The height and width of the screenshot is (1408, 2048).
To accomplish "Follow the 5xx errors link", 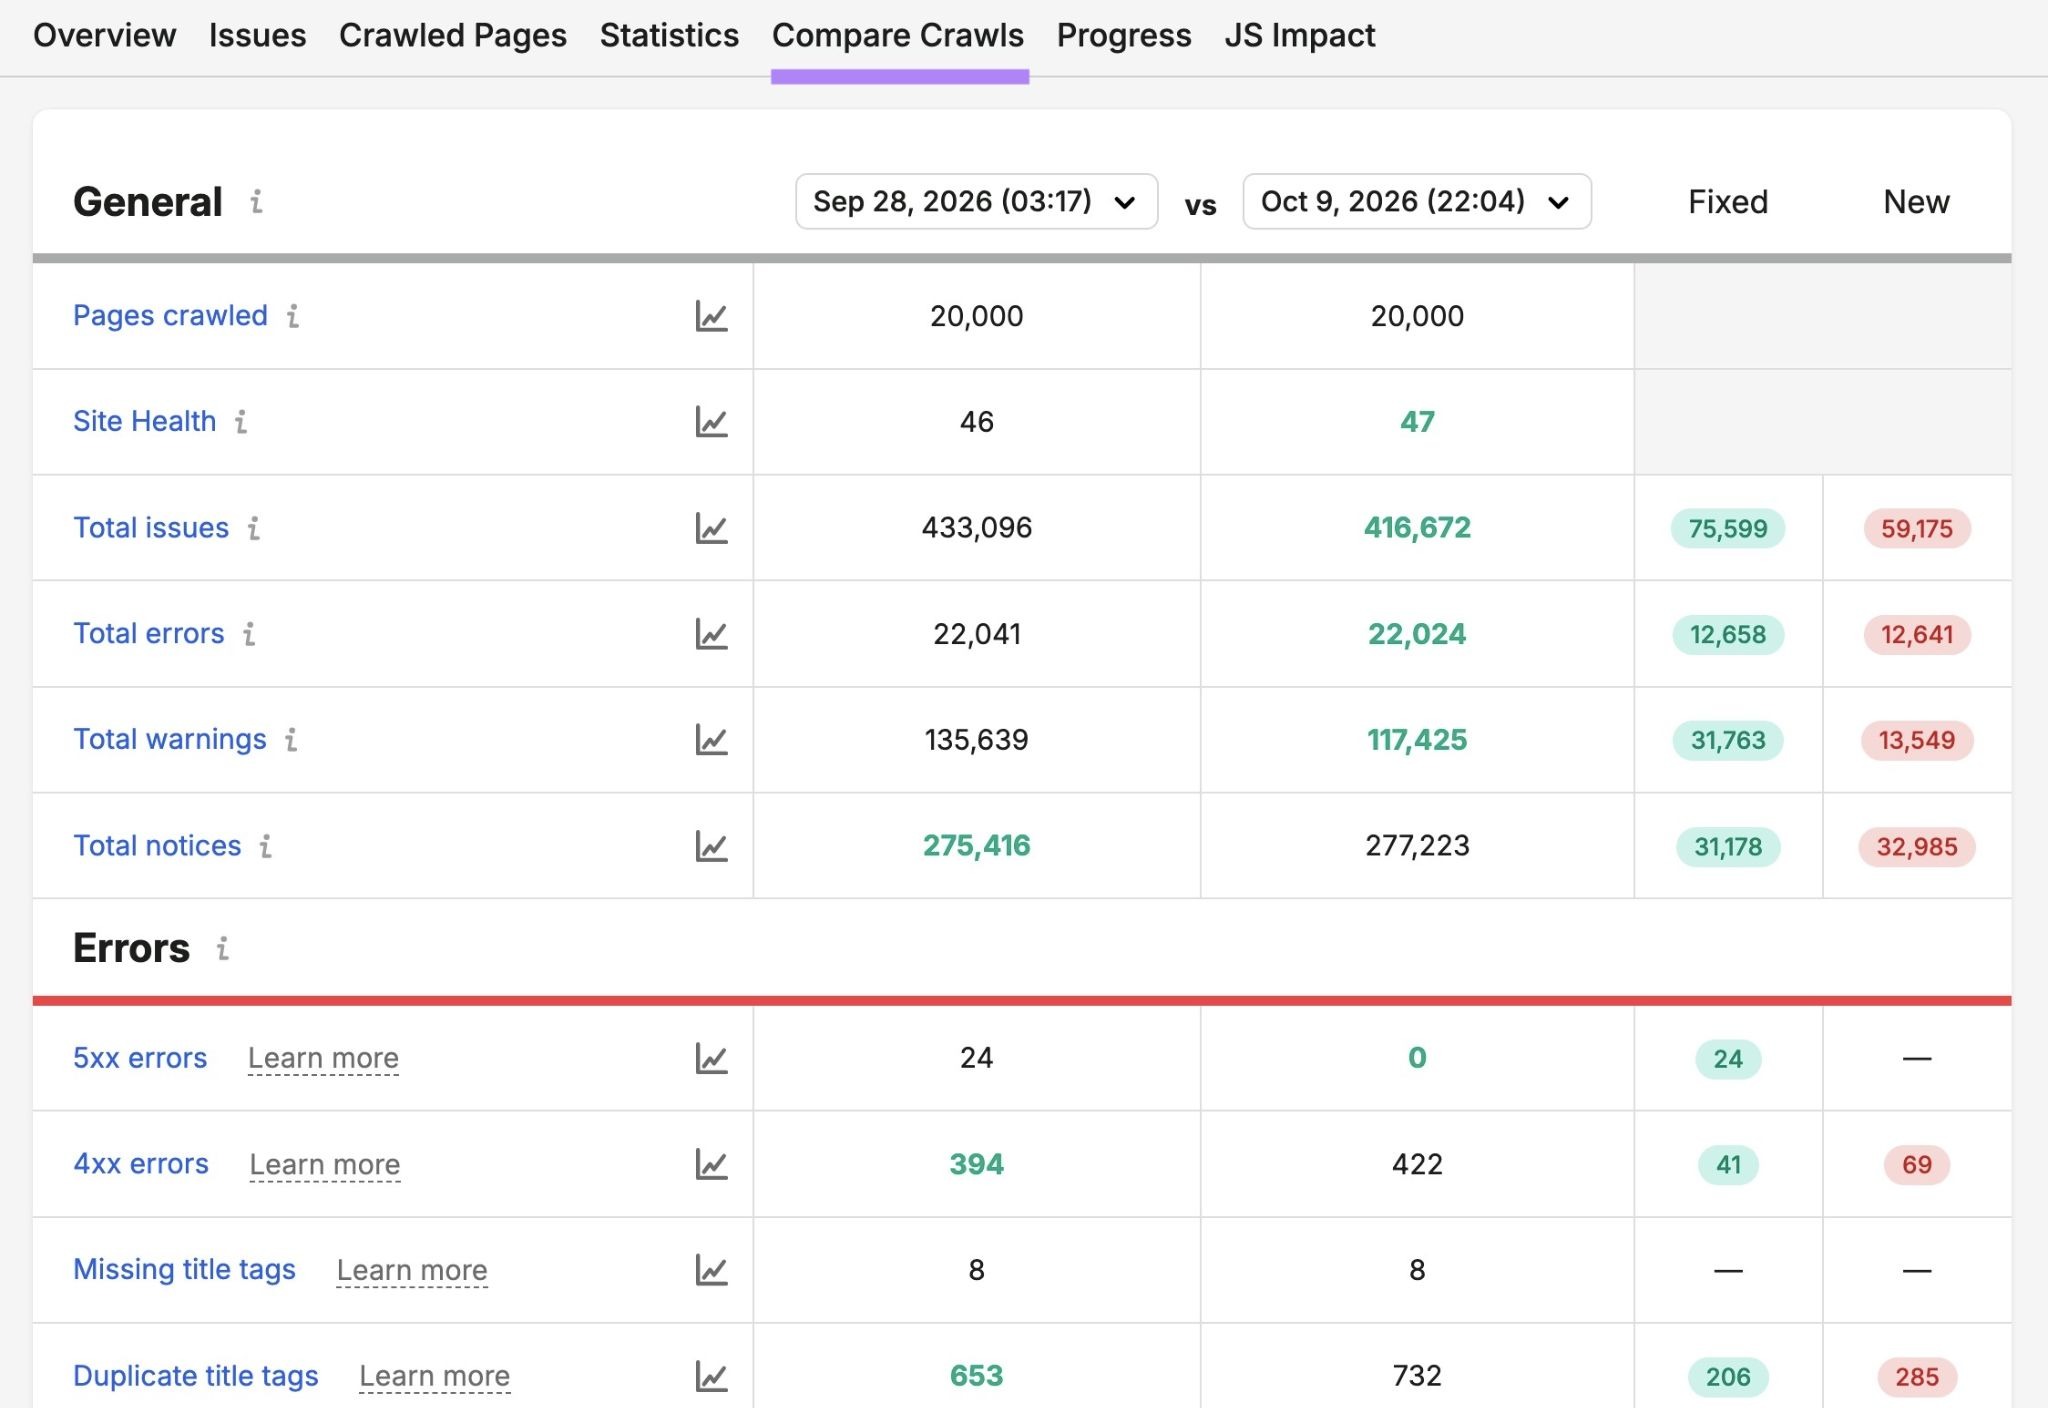I will 140,1058.
